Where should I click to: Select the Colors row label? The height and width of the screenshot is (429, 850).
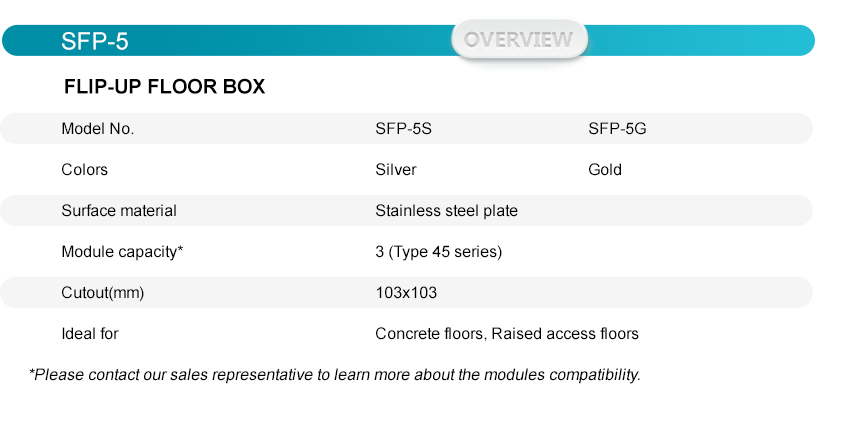click(x=85, y=170)
